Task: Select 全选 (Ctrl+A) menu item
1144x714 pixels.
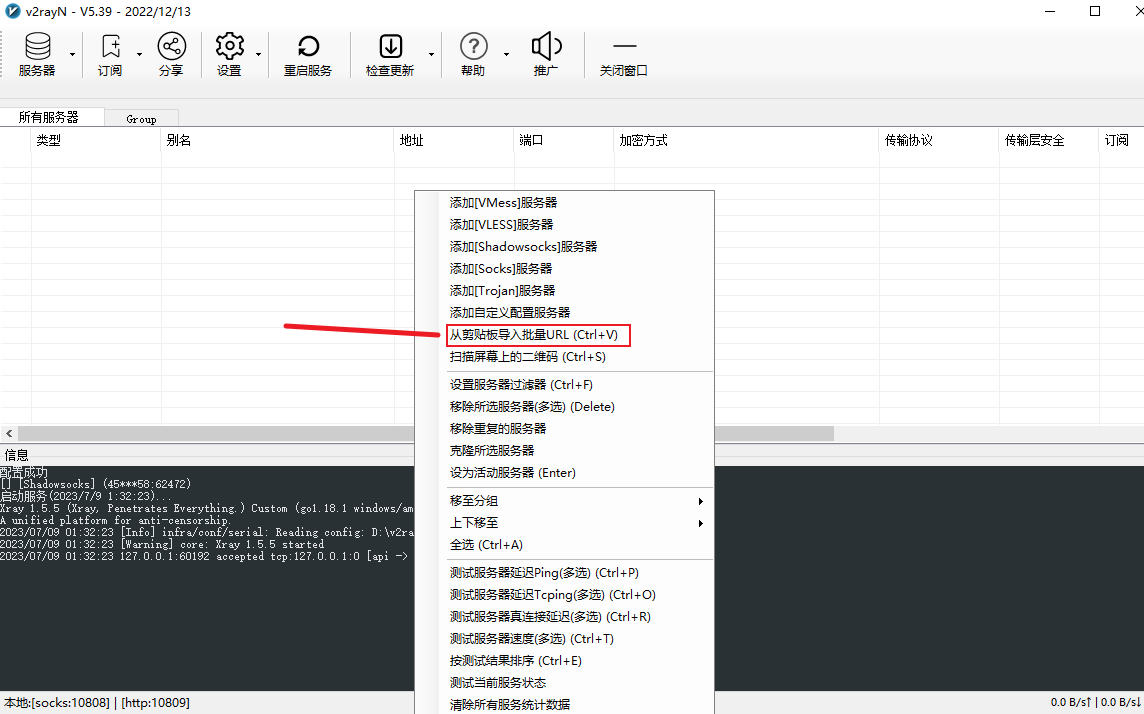Action: (x=564, y=545)
